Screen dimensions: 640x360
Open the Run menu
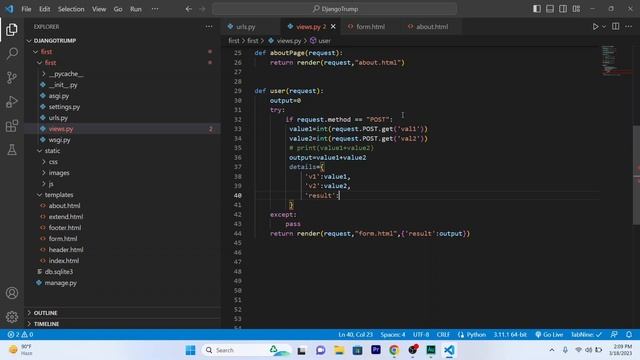136,9
